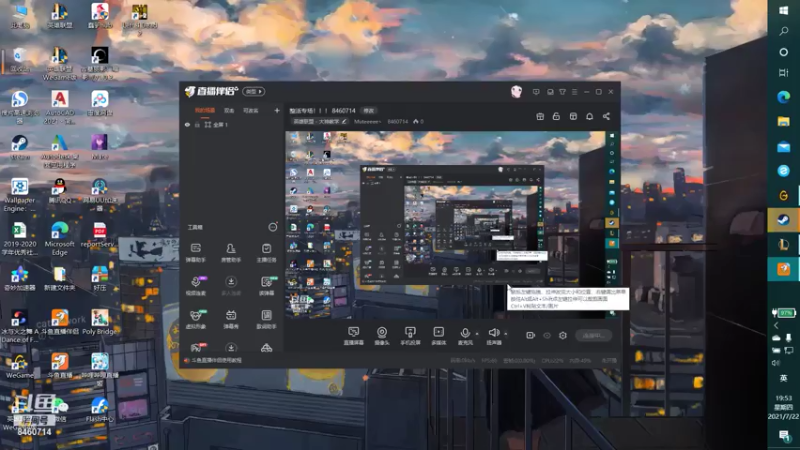The image size is (800, 450).
Task: Open the inbox icon in the title bar
Action: [x=550, y=92]
